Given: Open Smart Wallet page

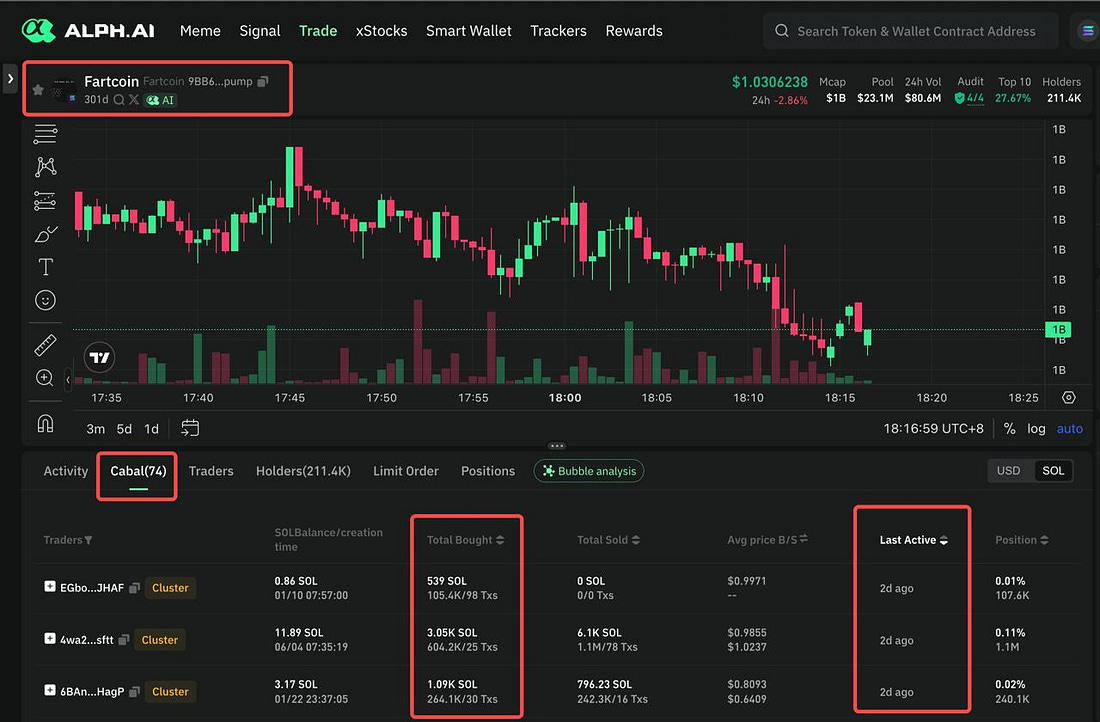Looking at the screenshot, I should (469, 31).
